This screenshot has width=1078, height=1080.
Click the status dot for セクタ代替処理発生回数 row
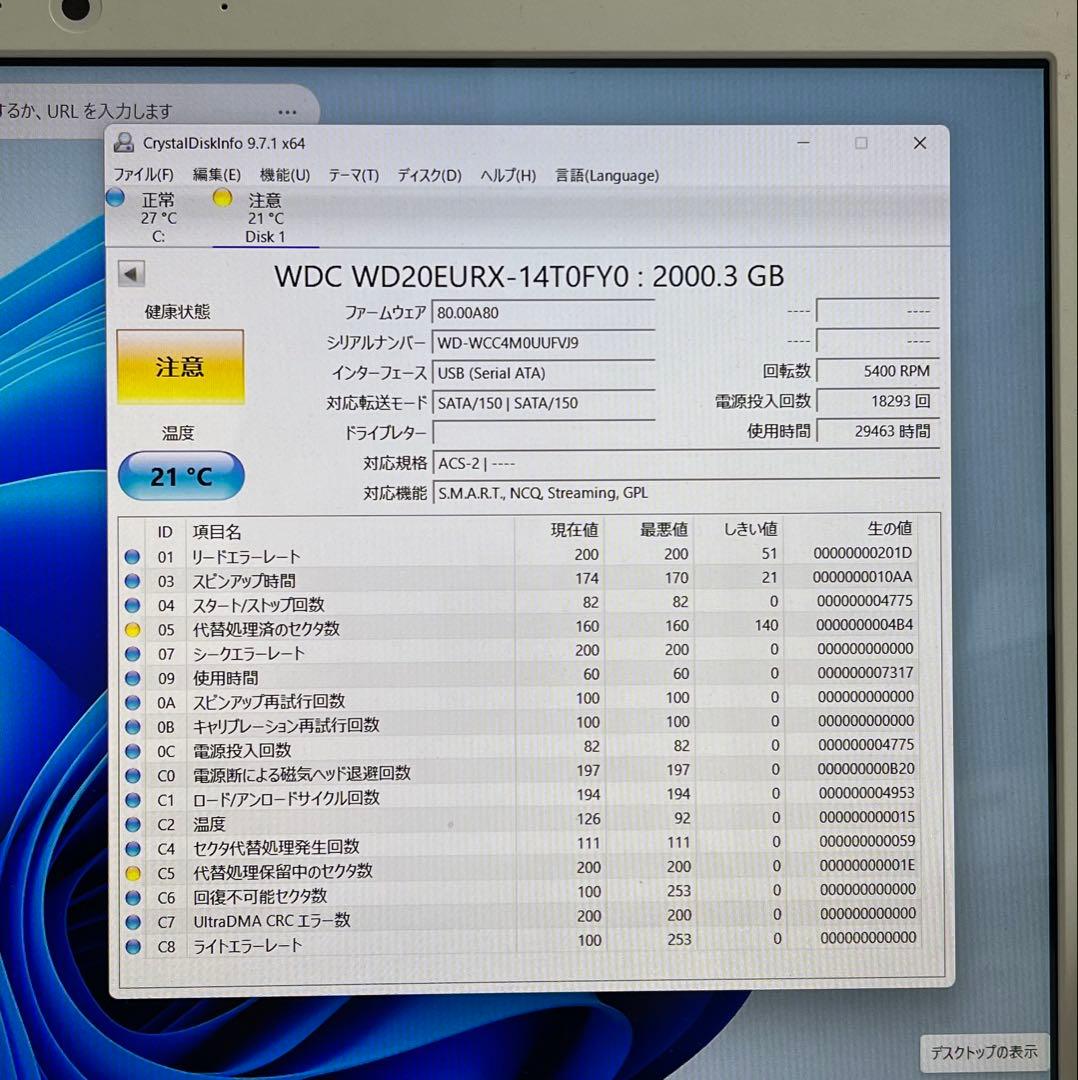coord(132,849)
